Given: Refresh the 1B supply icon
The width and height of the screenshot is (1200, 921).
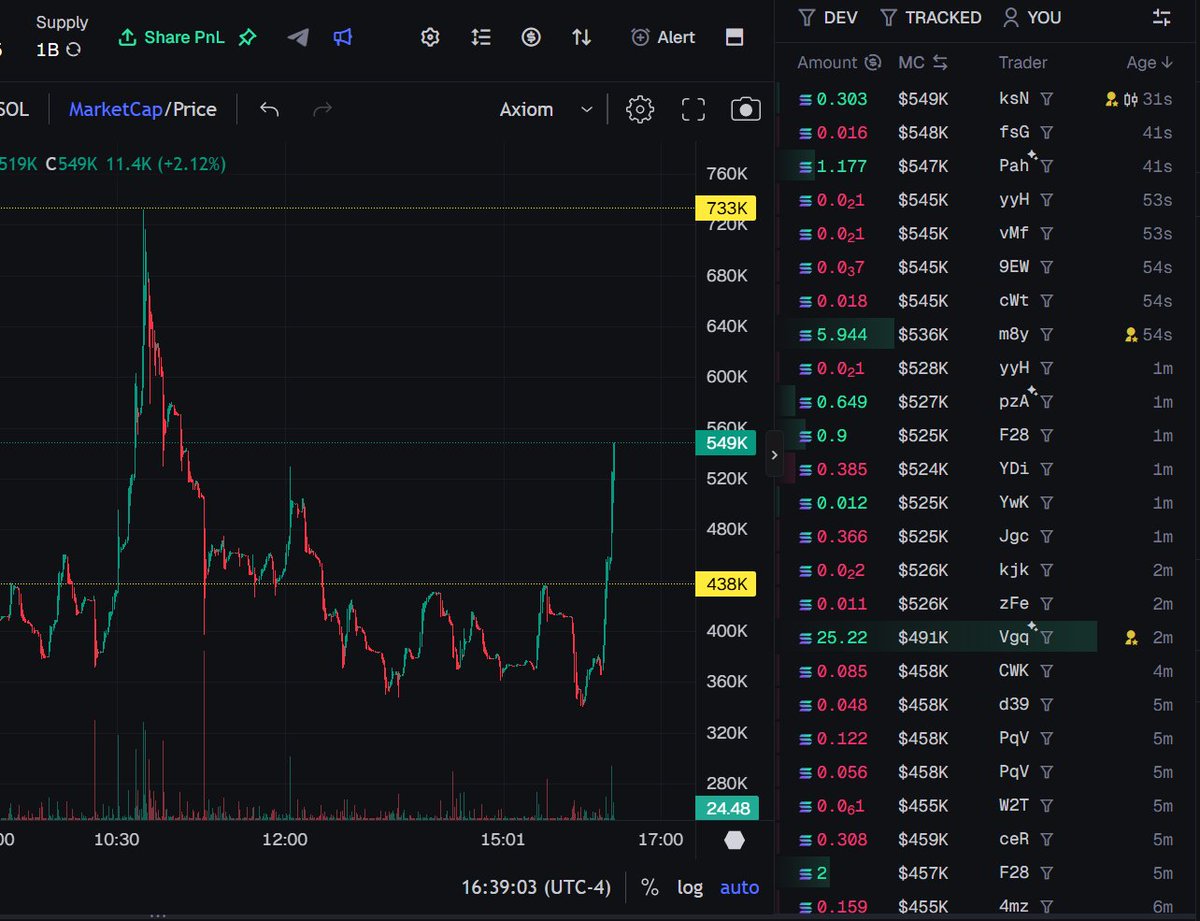Looking at the screenshot, I should [74, 49].
